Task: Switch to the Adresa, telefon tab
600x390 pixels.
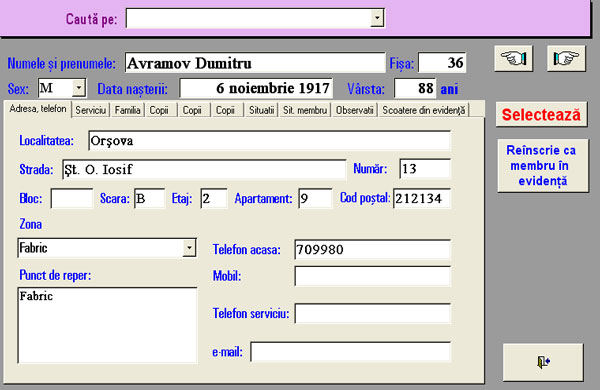Action: point(38,109)
